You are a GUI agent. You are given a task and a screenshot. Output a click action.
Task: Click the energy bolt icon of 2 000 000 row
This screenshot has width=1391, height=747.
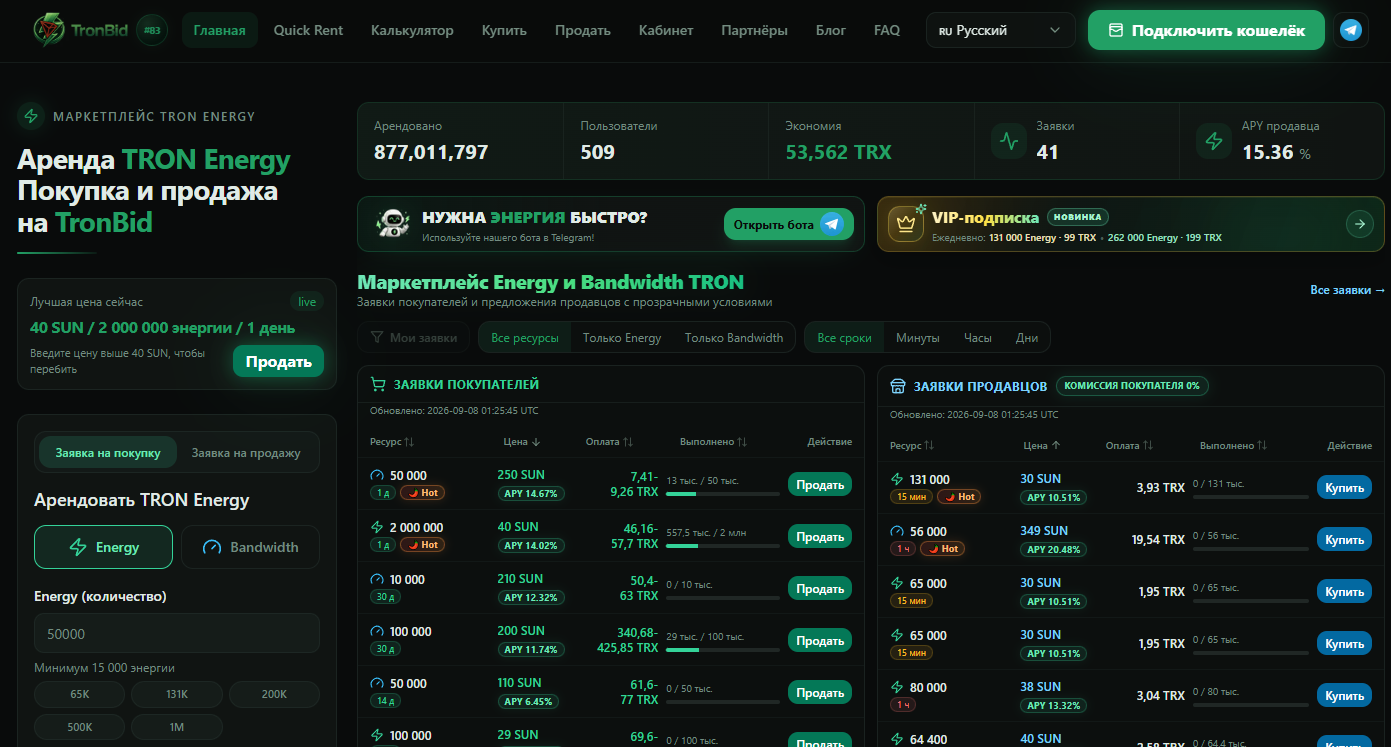[377, 527]
